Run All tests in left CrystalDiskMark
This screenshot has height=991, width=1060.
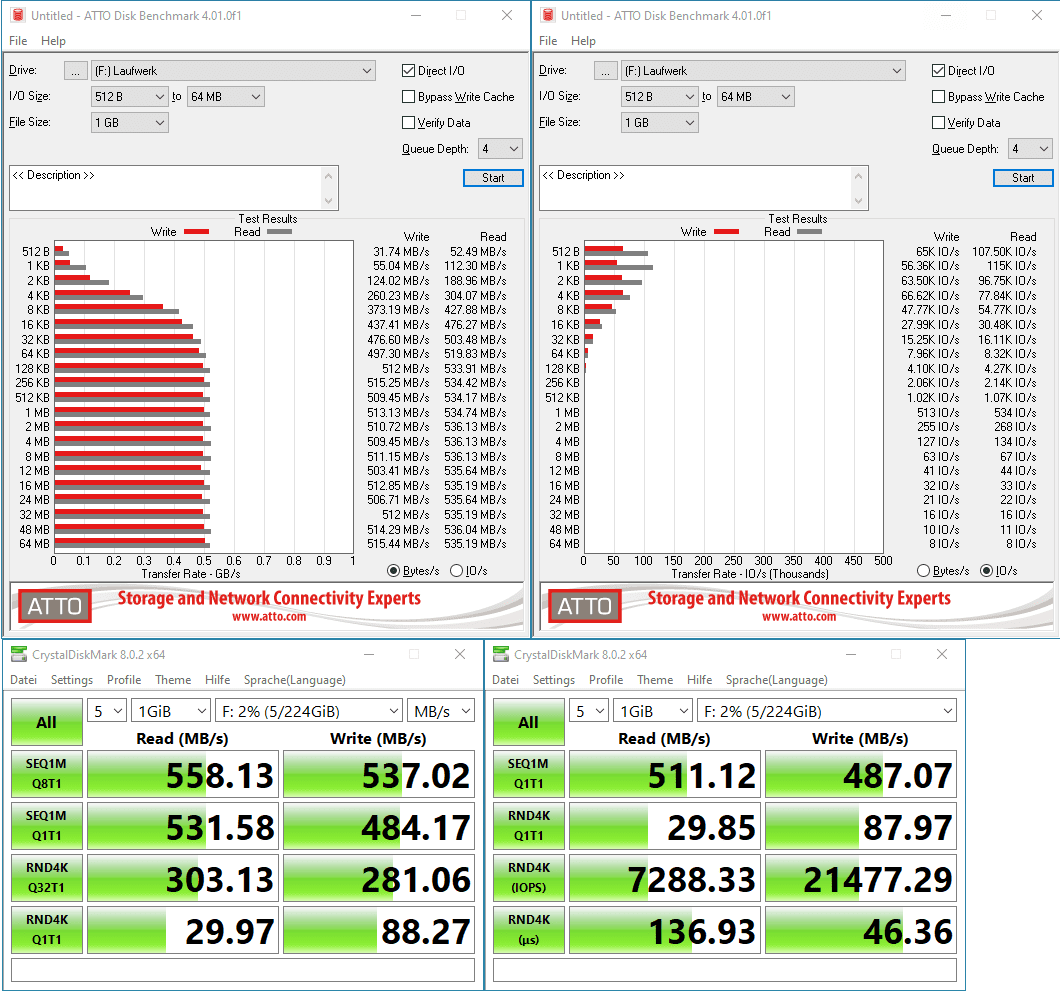click(x=47, y=722)
